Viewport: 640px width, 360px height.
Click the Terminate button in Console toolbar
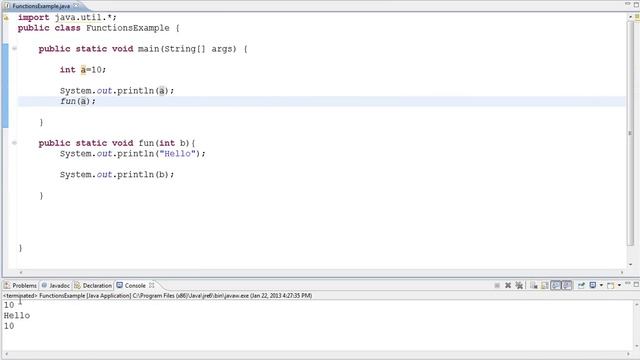coord(497,285)
